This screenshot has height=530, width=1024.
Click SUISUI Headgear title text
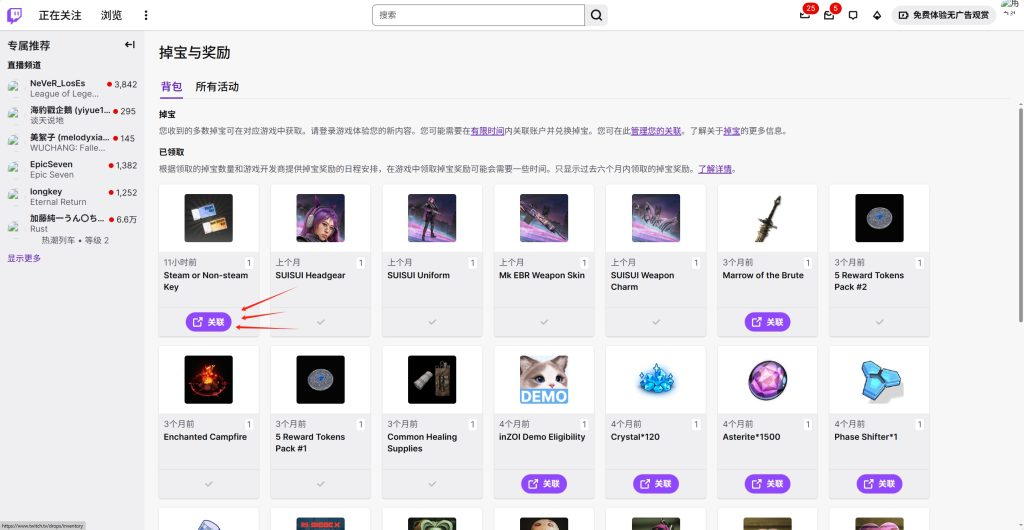coord(310,275)
